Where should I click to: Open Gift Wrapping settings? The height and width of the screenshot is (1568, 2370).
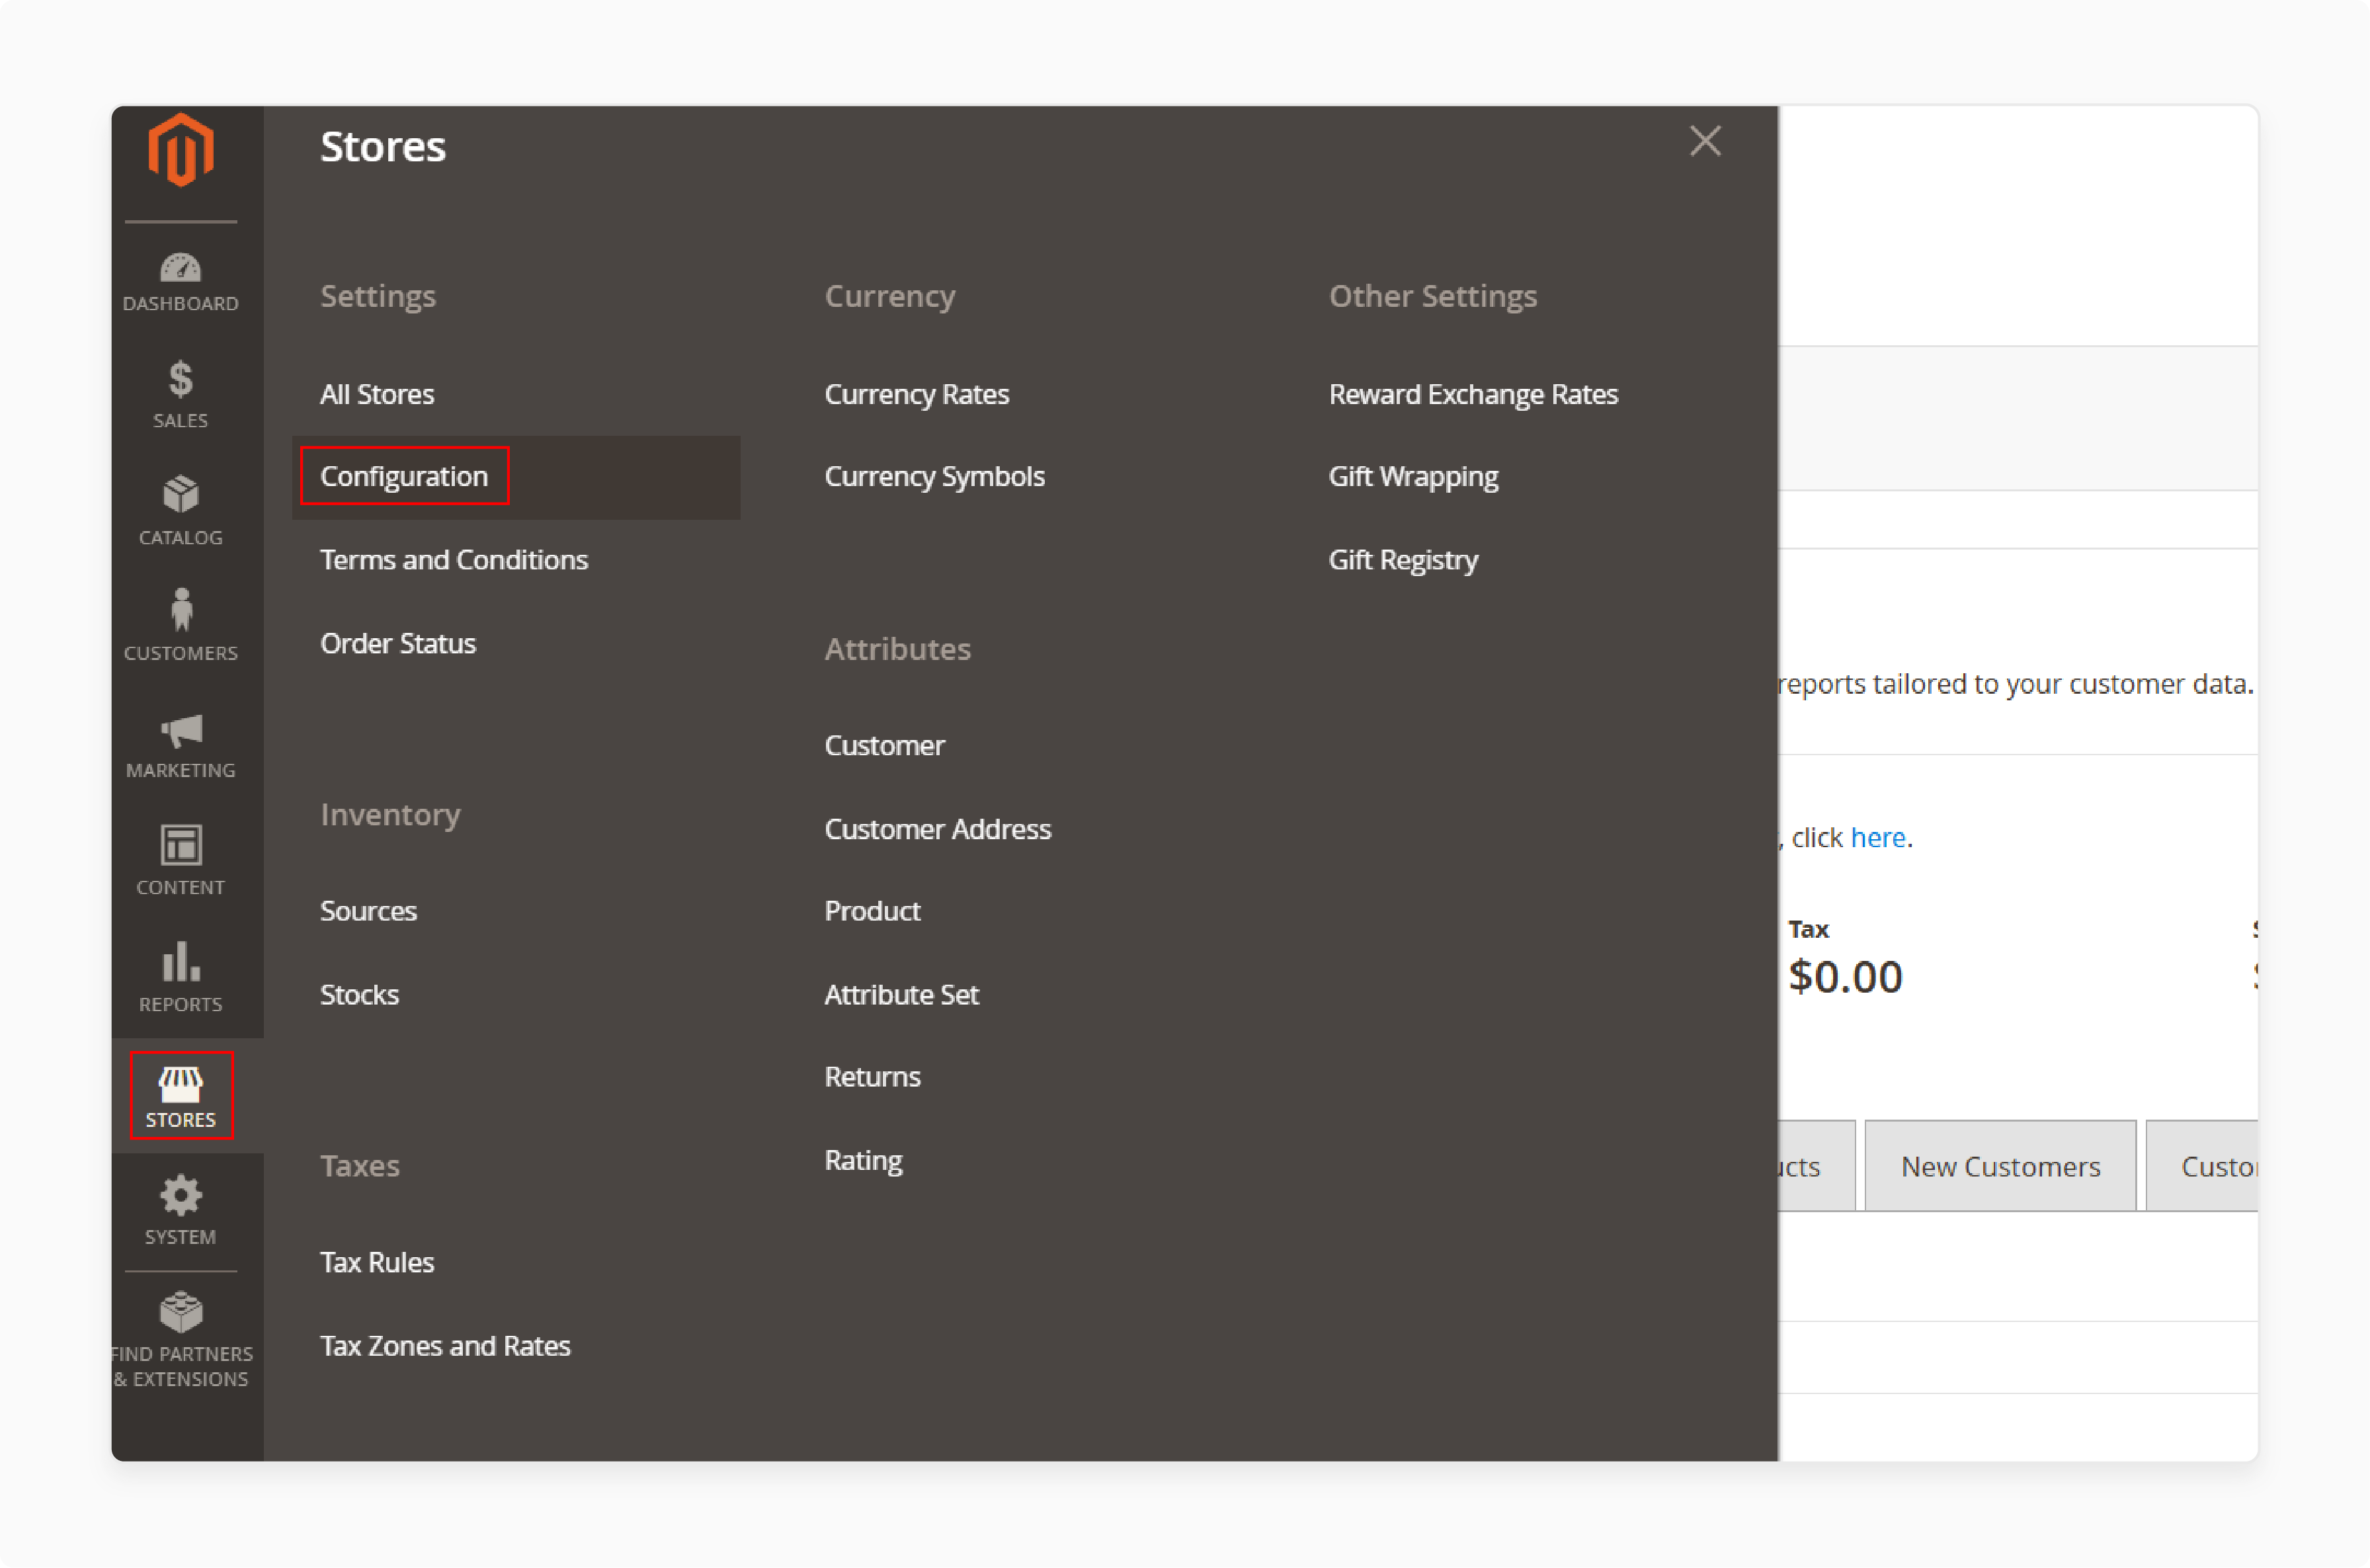tap(1413, 476)
